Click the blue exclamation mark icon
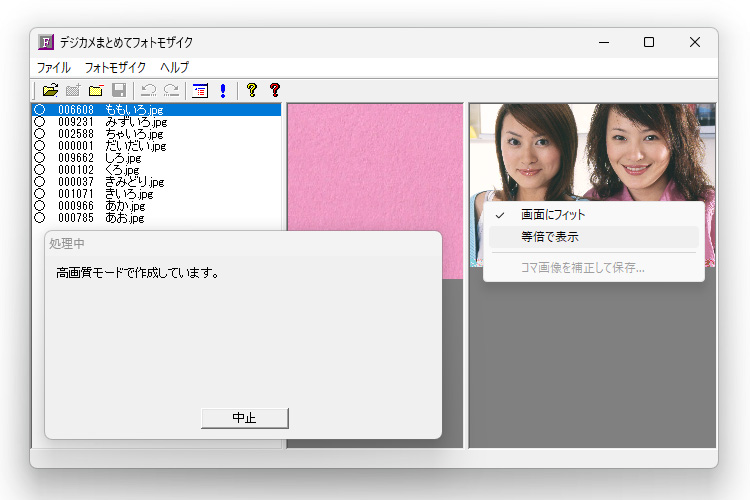 (x=222, y=90)
